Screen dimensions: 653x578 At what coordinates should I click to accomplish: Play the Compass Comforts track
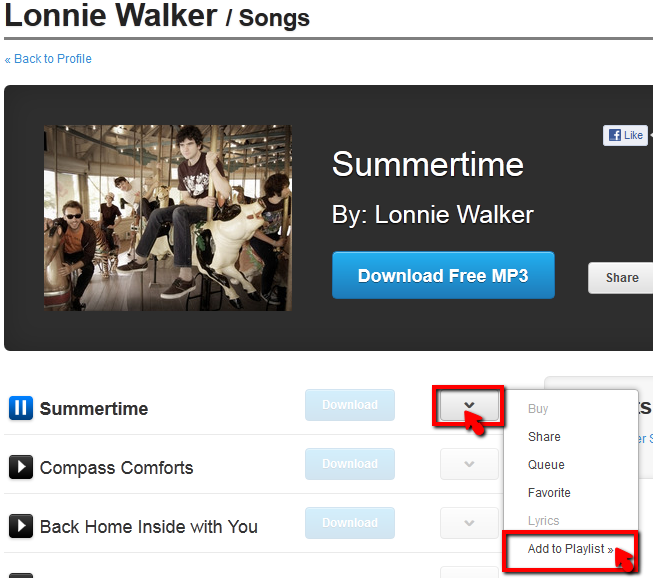pos(20,467)
